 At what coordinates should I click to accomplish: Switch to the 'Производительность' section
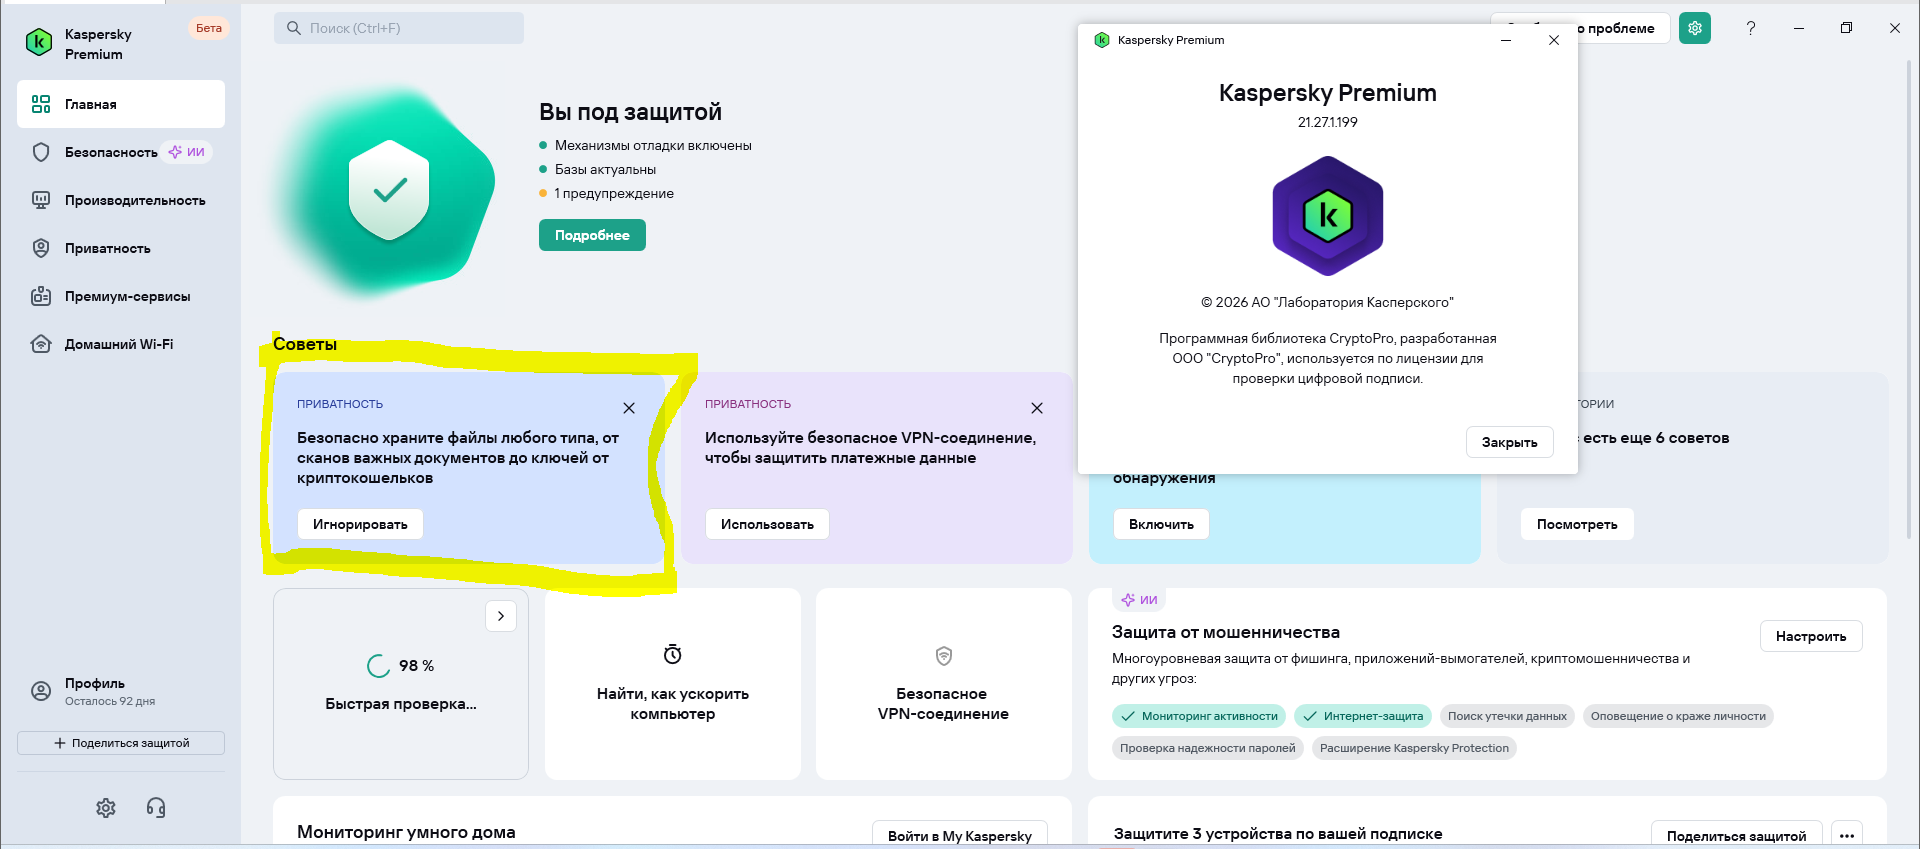click(121, 200)
